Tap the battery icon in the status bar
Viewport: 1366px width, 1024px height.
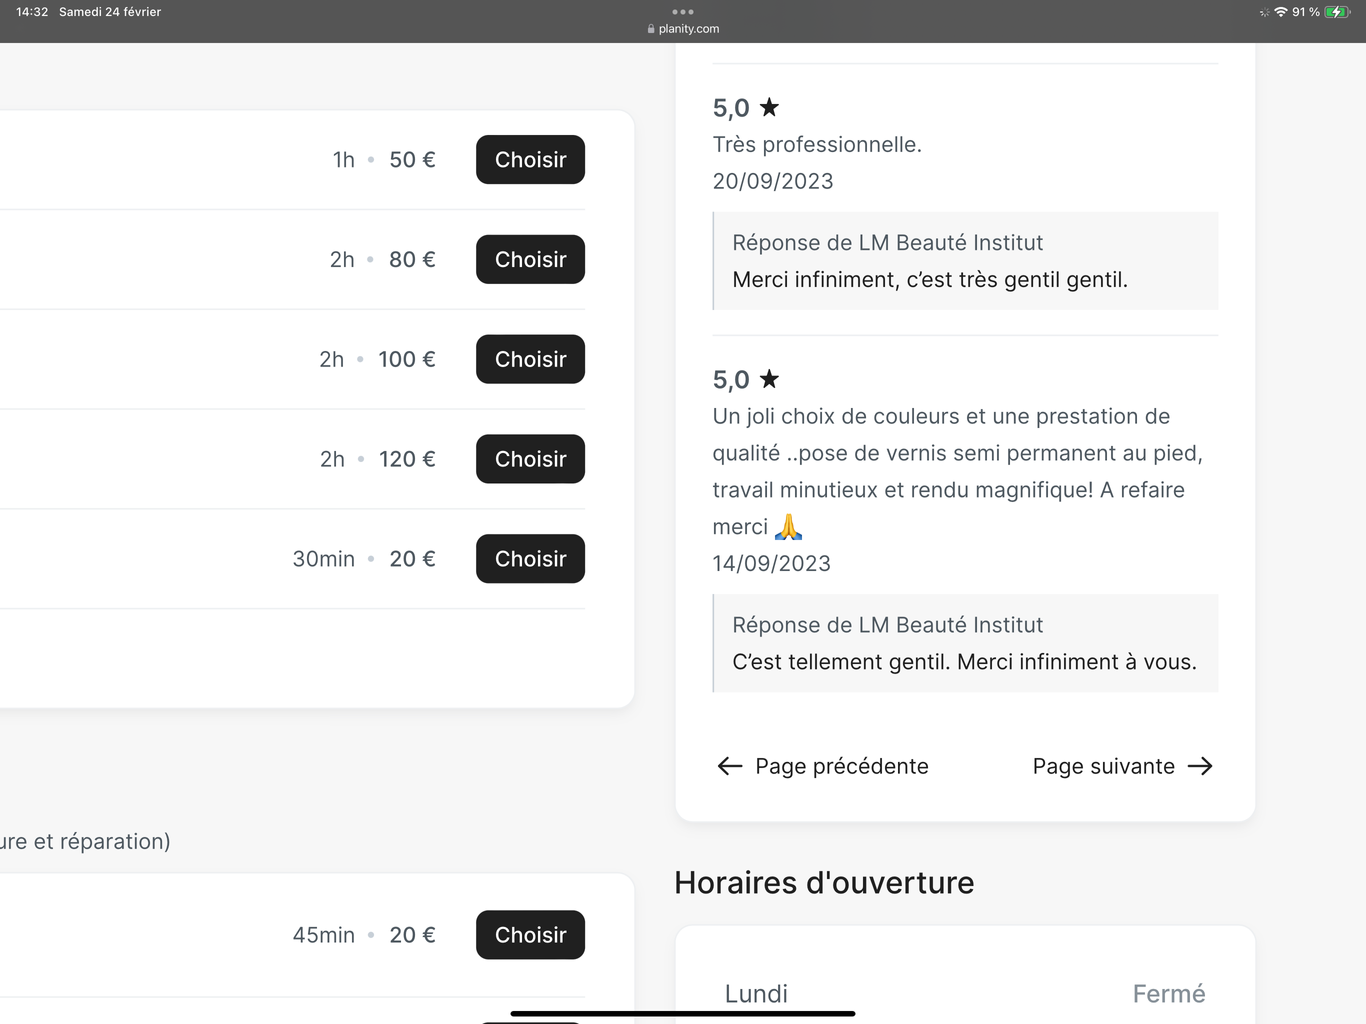(x=1337, y=12)
